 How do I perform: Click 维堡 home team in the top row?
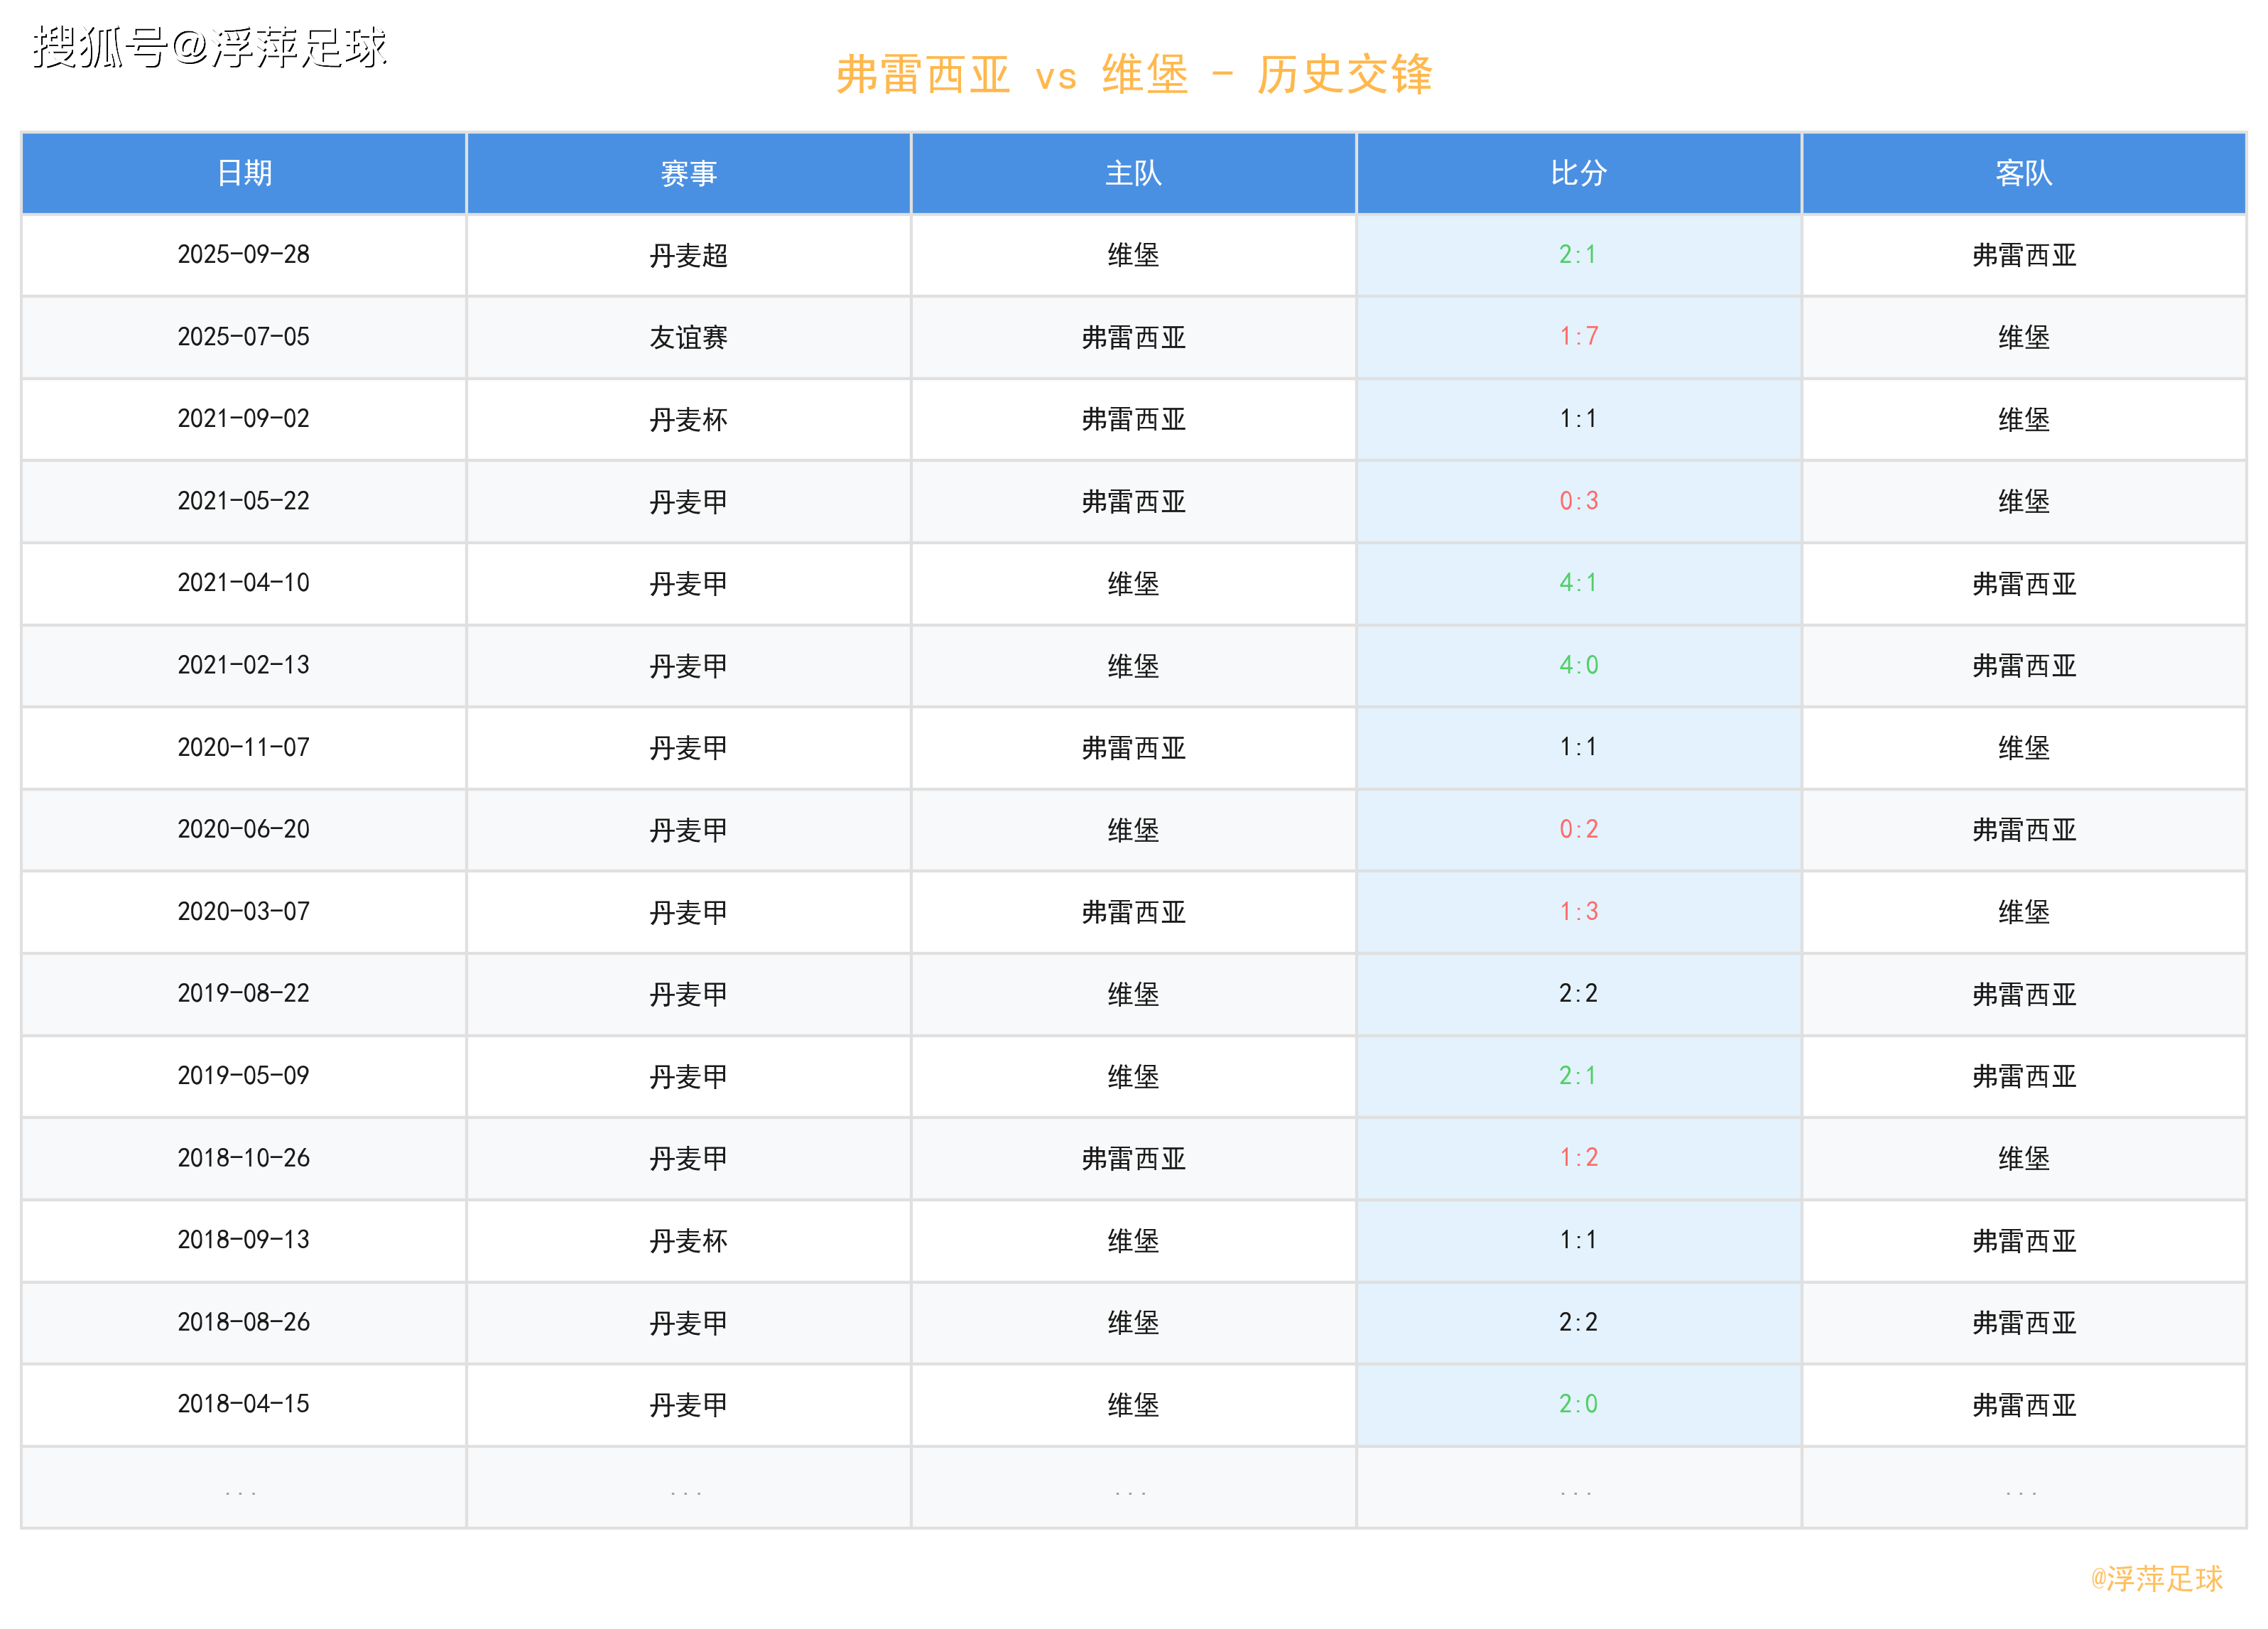point(1133,255)
